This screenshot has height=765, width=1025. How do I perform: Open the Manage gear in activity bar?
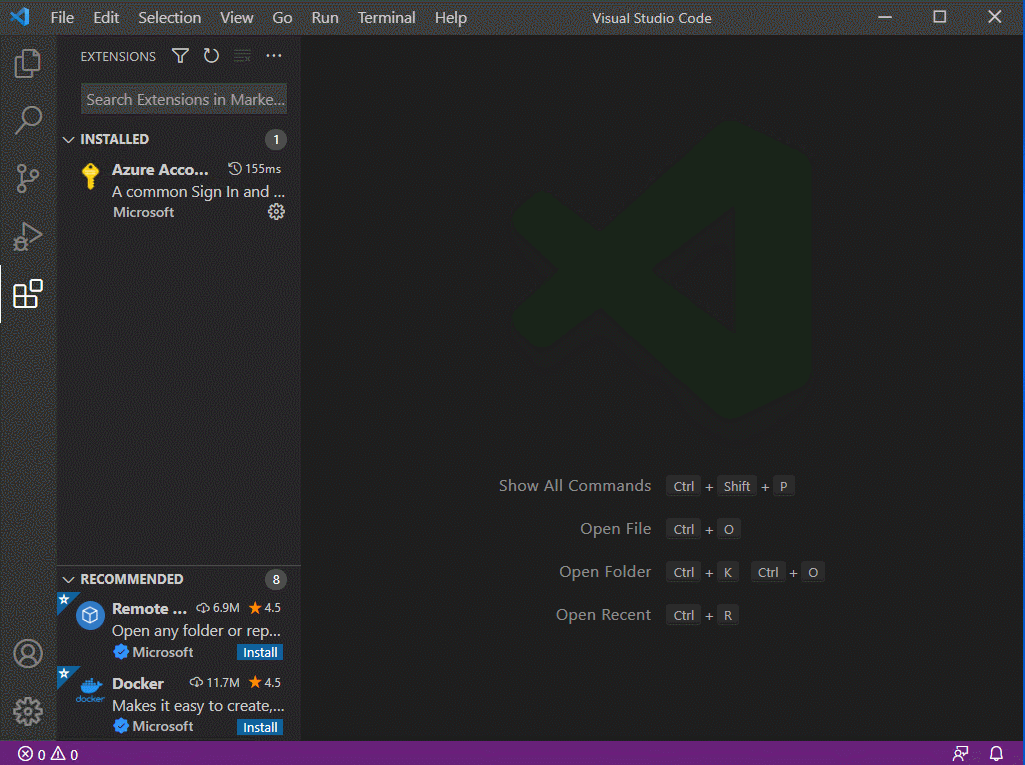click(x=27, y=711)
